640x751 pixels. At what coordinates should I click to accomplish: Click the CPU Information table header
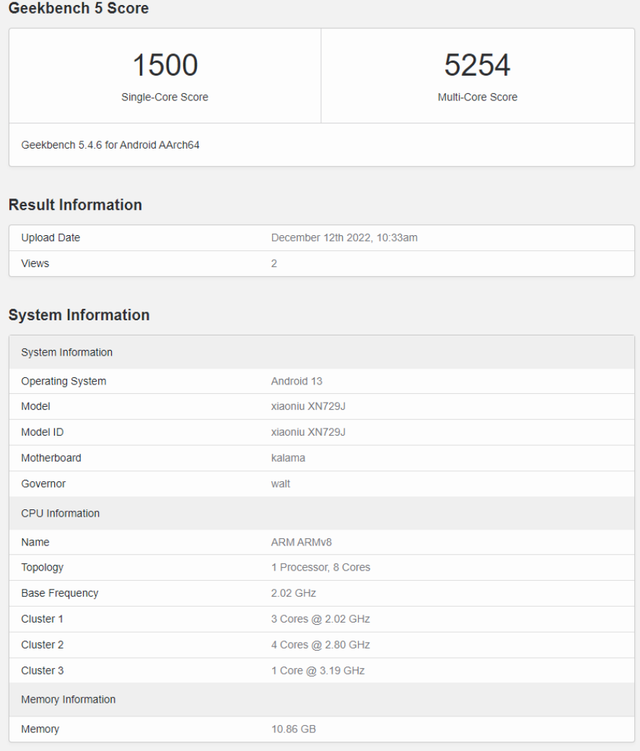click(x=60, y=513)
